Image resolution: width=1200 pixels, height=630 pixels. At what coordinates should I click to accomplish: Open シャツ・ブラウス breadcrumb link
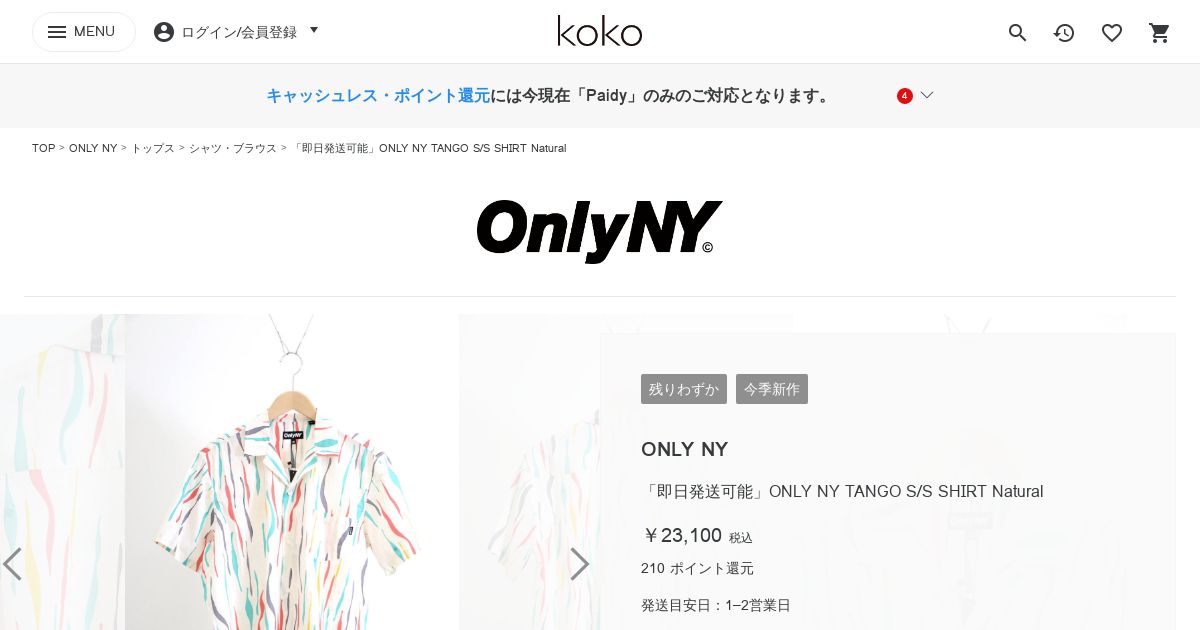pos(233,148)
